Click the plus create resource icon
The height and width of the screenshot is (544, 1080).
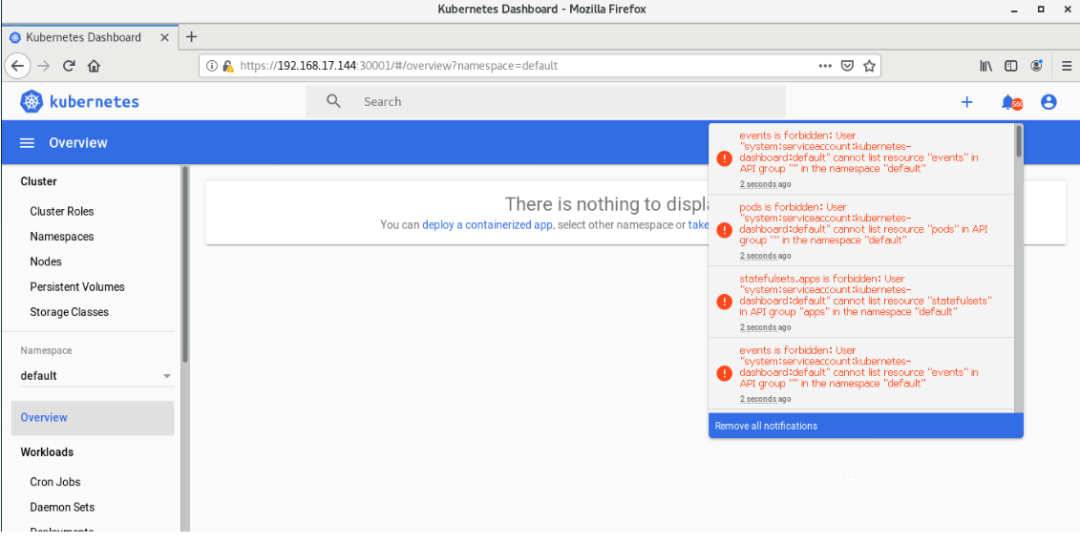point(967,102)
